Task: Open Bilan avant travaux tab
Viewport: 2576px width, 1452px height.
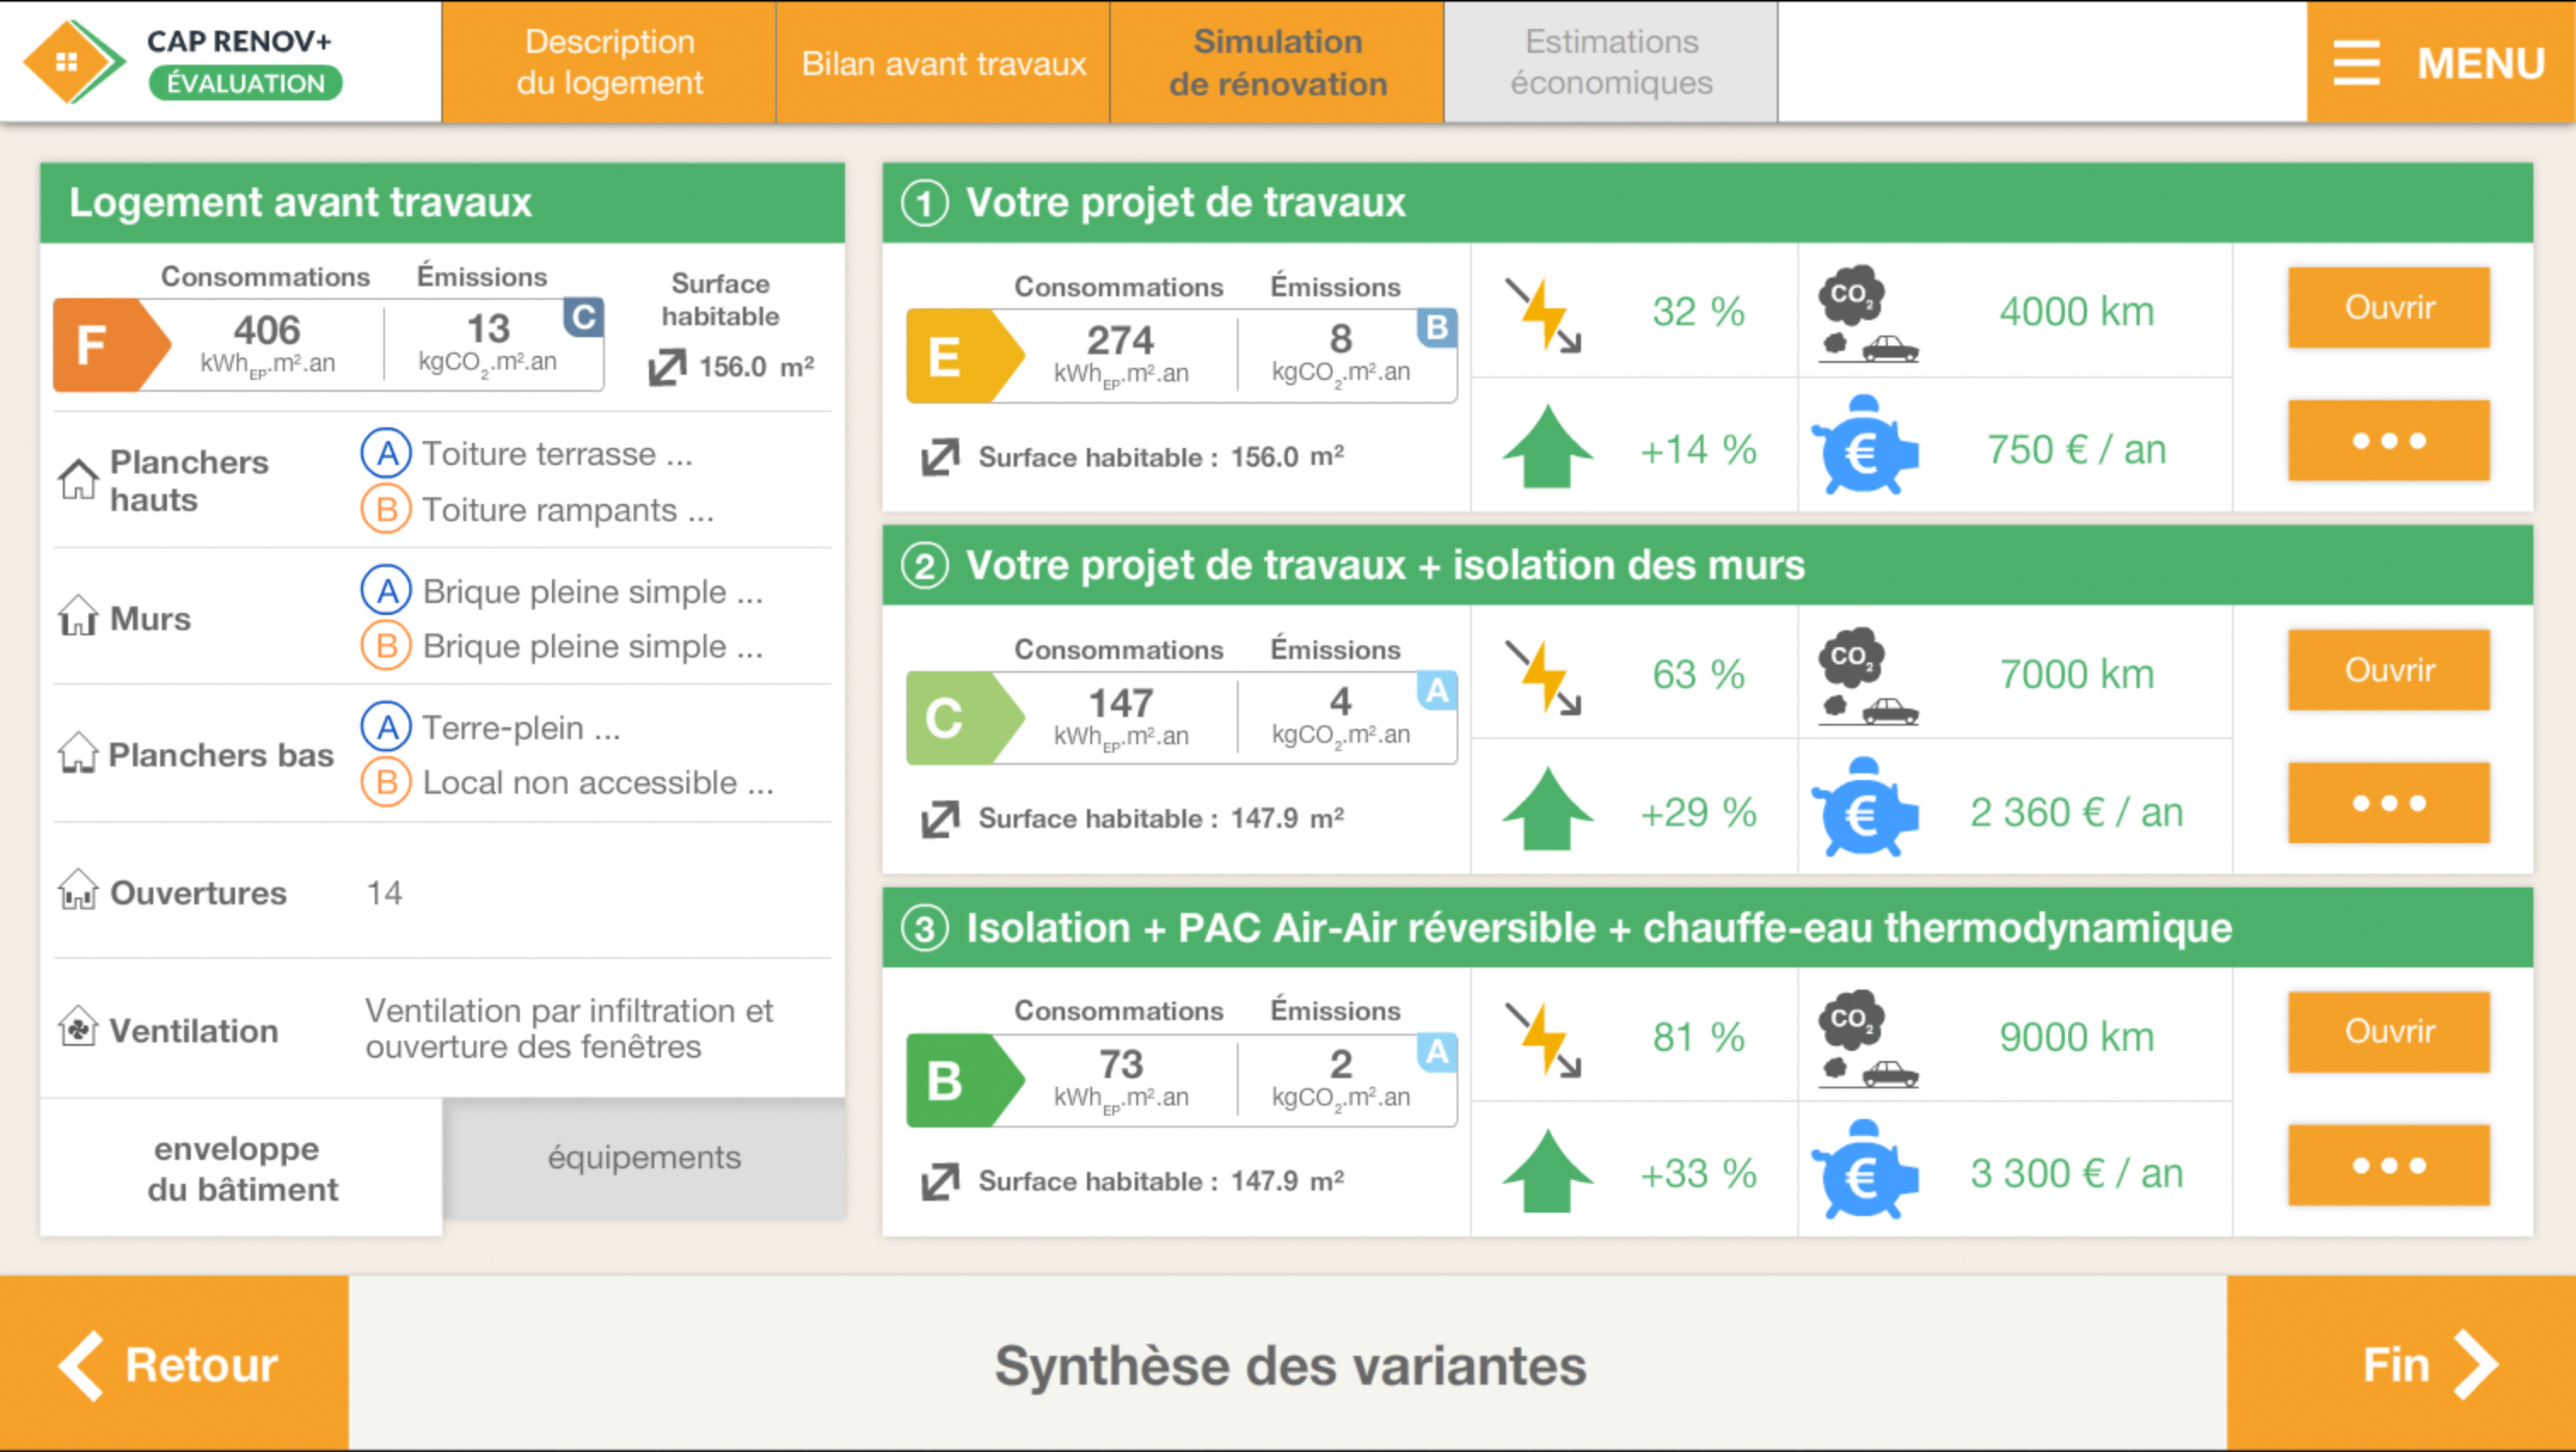Action: 942,63
